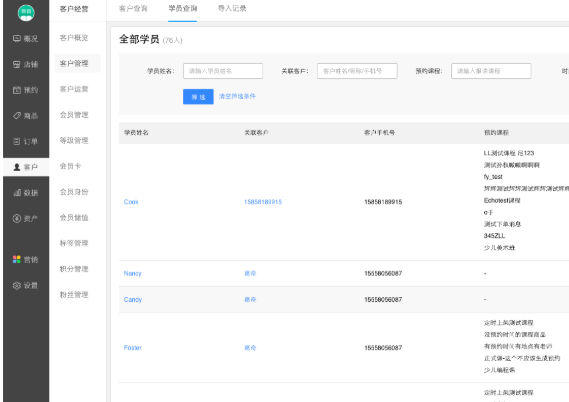This screenshot has height=402, width=569.
Task: Open 标签管理 in the submenu
Action: 74,243
